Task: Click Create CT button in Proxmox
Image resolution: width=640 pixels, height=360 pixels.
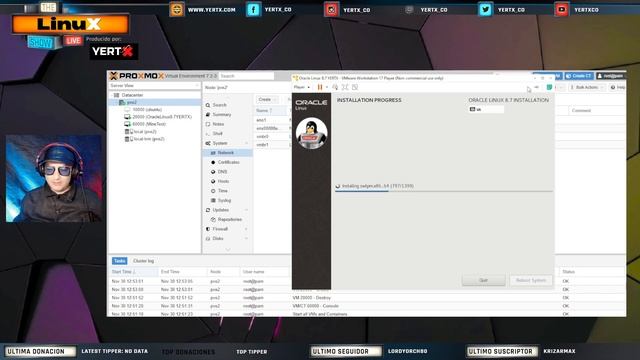Action: (579, 76)
